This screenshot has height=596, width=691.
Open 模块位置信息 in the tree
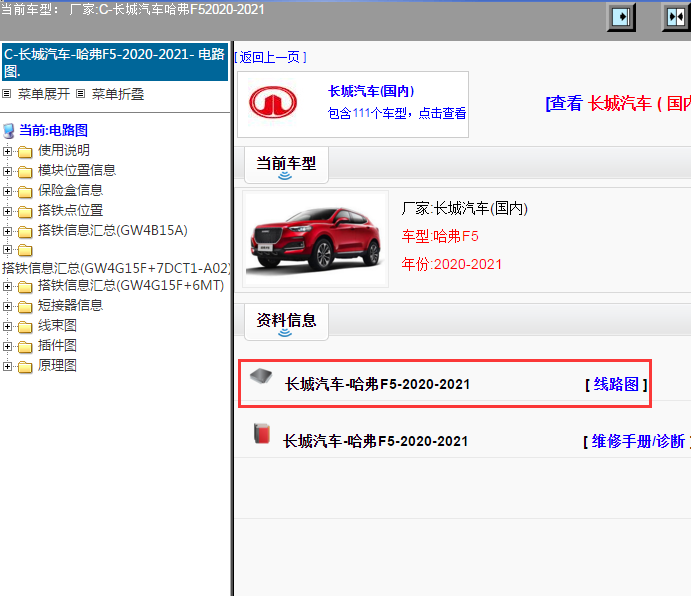tap(77, 170)
